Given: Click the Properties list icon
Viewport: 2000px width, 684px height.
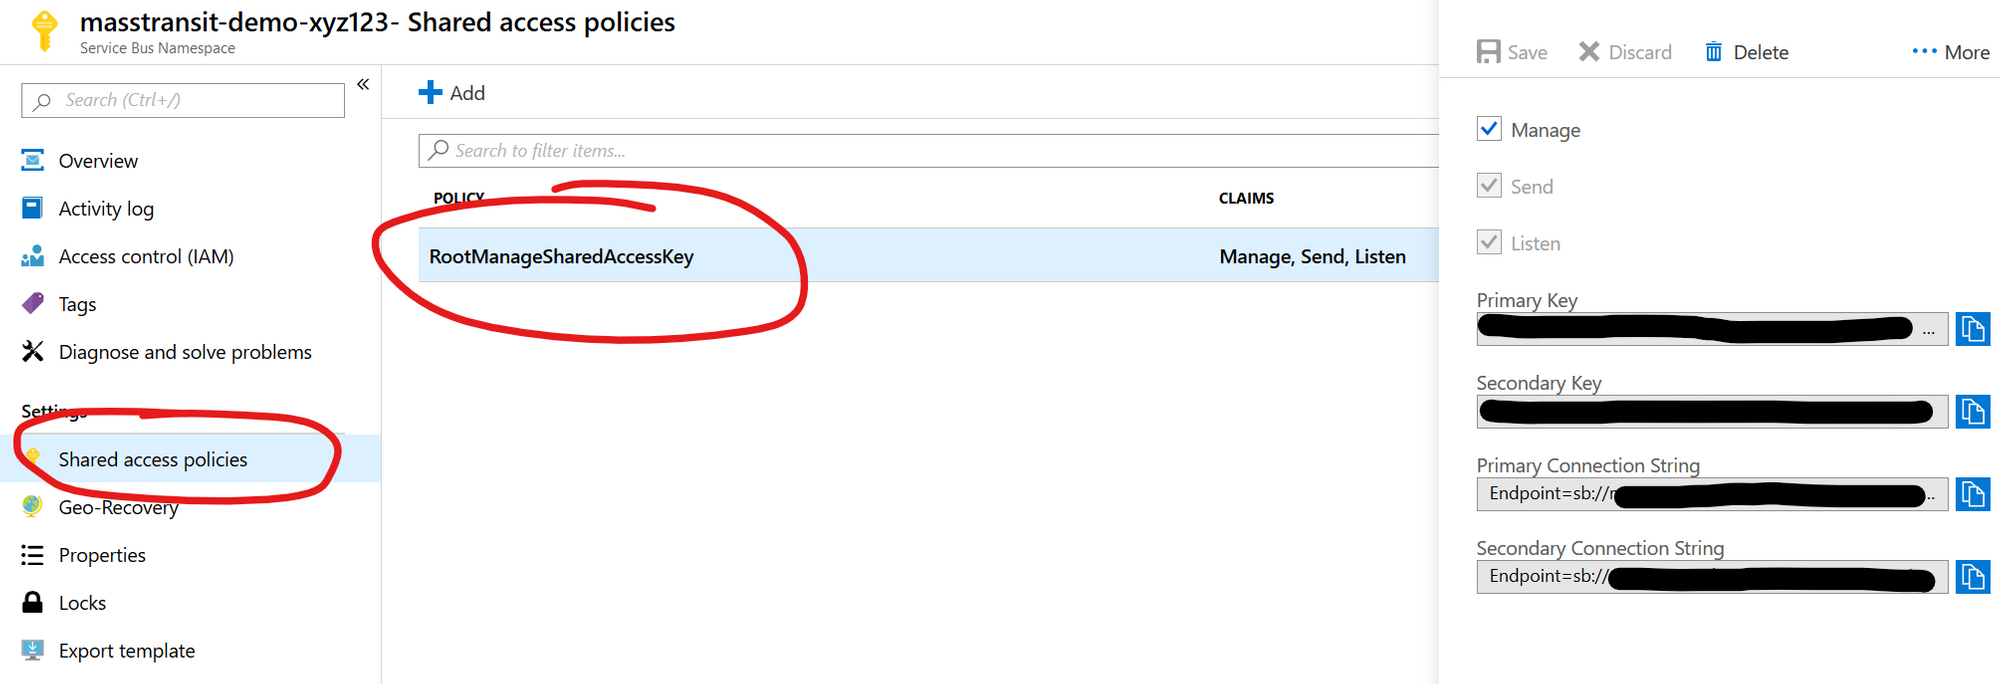Looking at the screenshot, I should coord(33,555).
